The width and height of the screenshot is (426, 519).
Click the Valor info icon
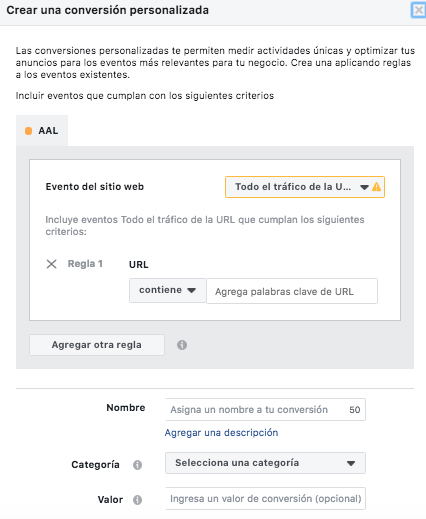137,500
